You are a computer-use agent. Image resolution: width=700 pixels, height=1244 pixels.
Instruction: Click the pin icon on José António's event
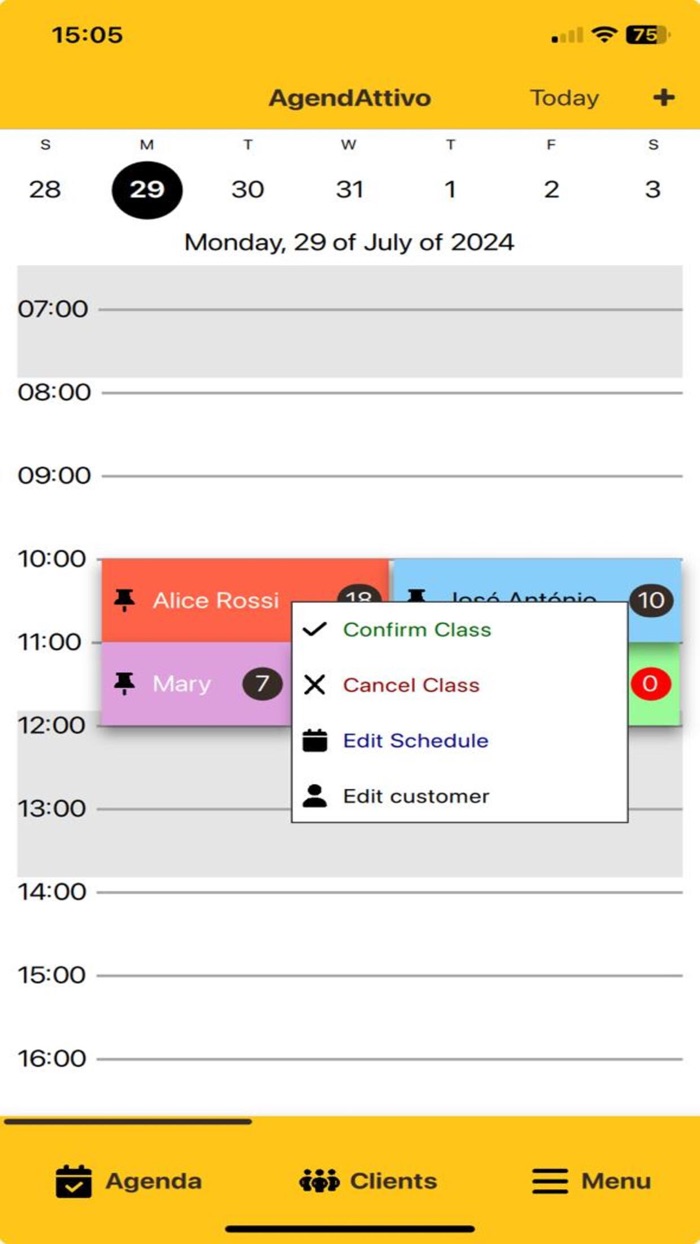417,597
